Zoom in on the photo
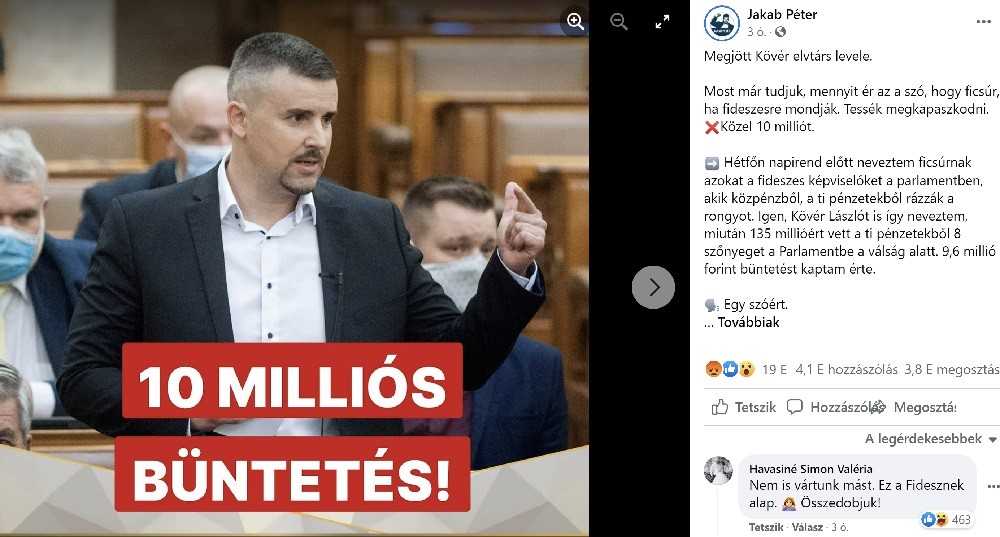 (575, 22)
